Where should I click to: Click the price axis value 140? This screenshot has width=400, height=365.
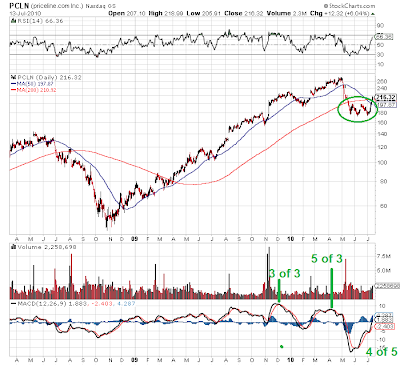pos(382,134)
